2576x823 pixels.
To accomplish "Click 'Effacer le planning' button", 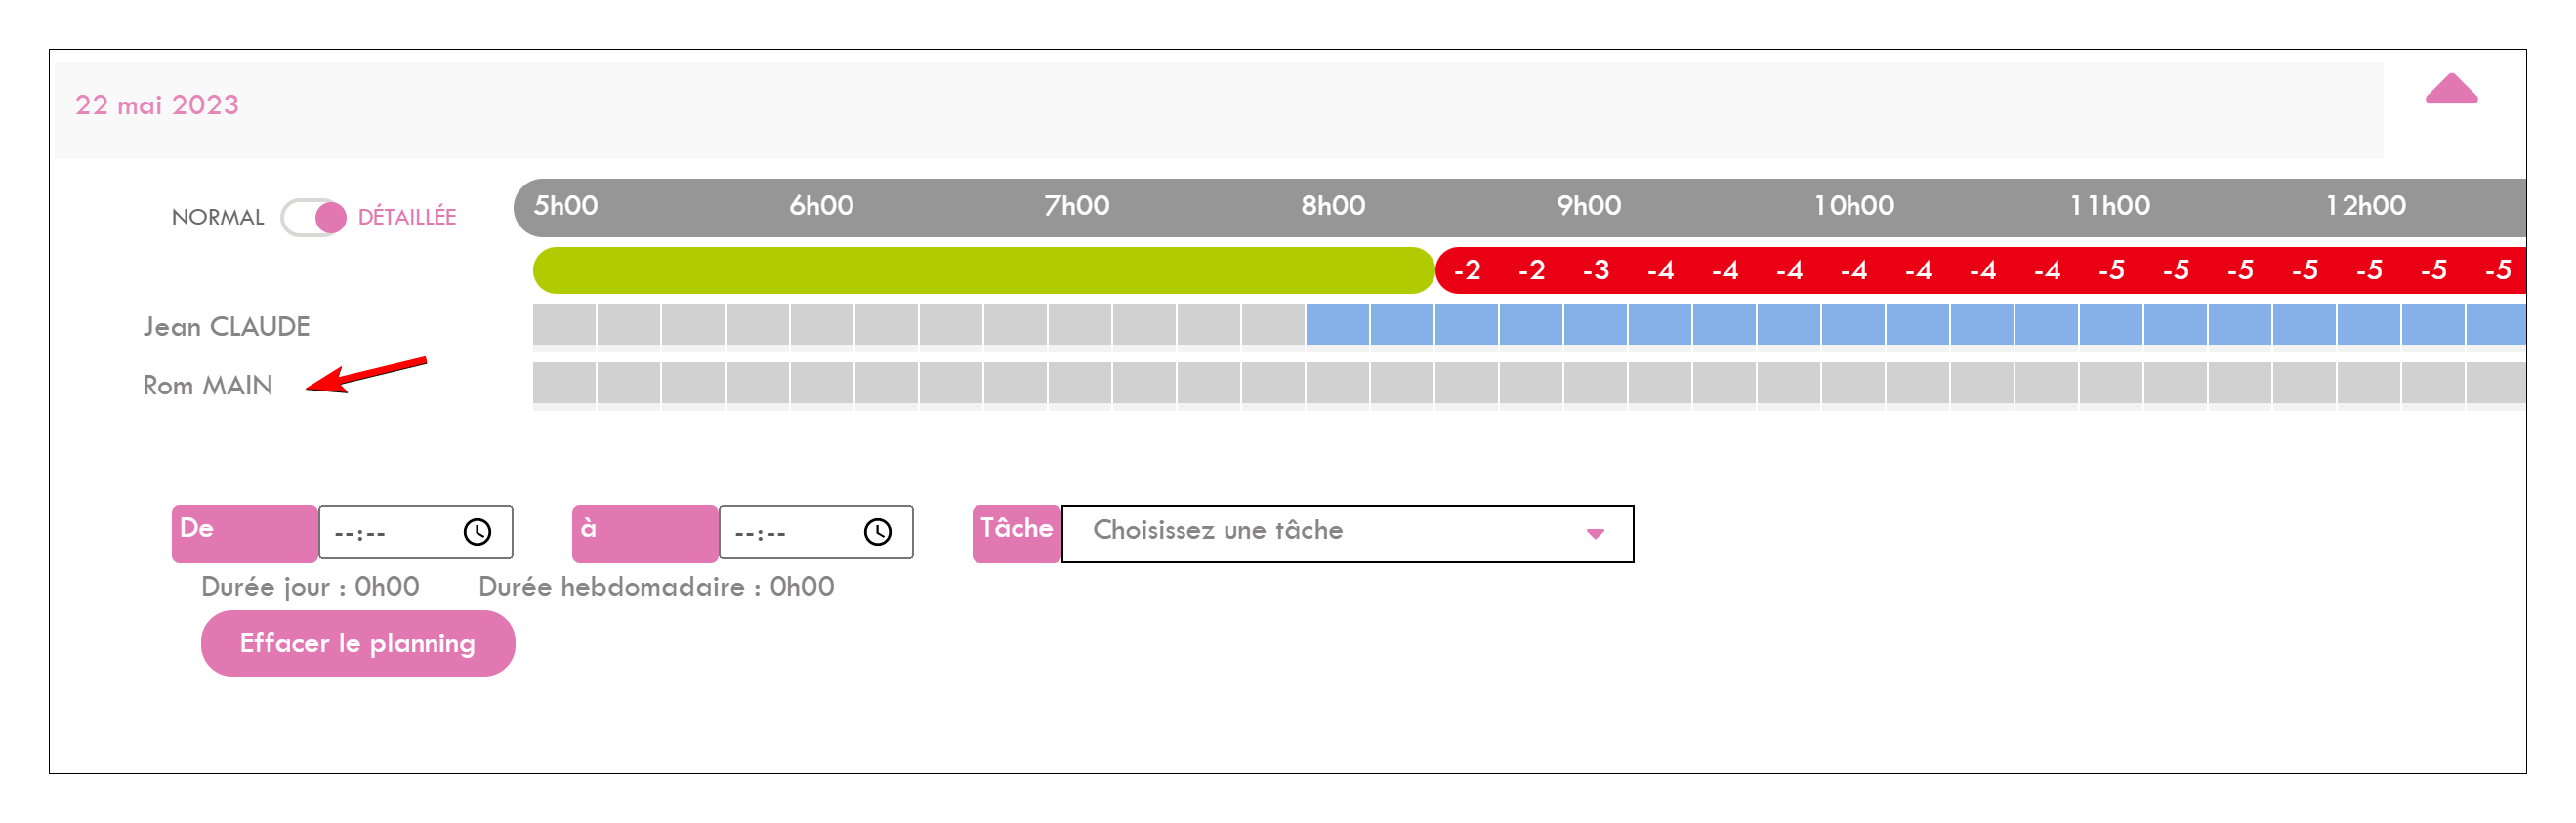I will point(358,643).
